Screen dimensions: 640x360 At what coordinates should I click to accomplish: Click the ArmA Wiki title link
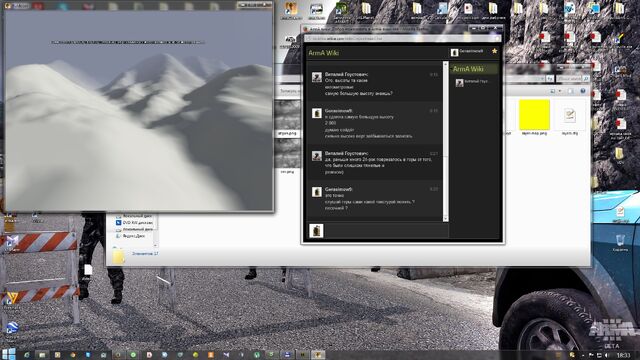(324, 53)
